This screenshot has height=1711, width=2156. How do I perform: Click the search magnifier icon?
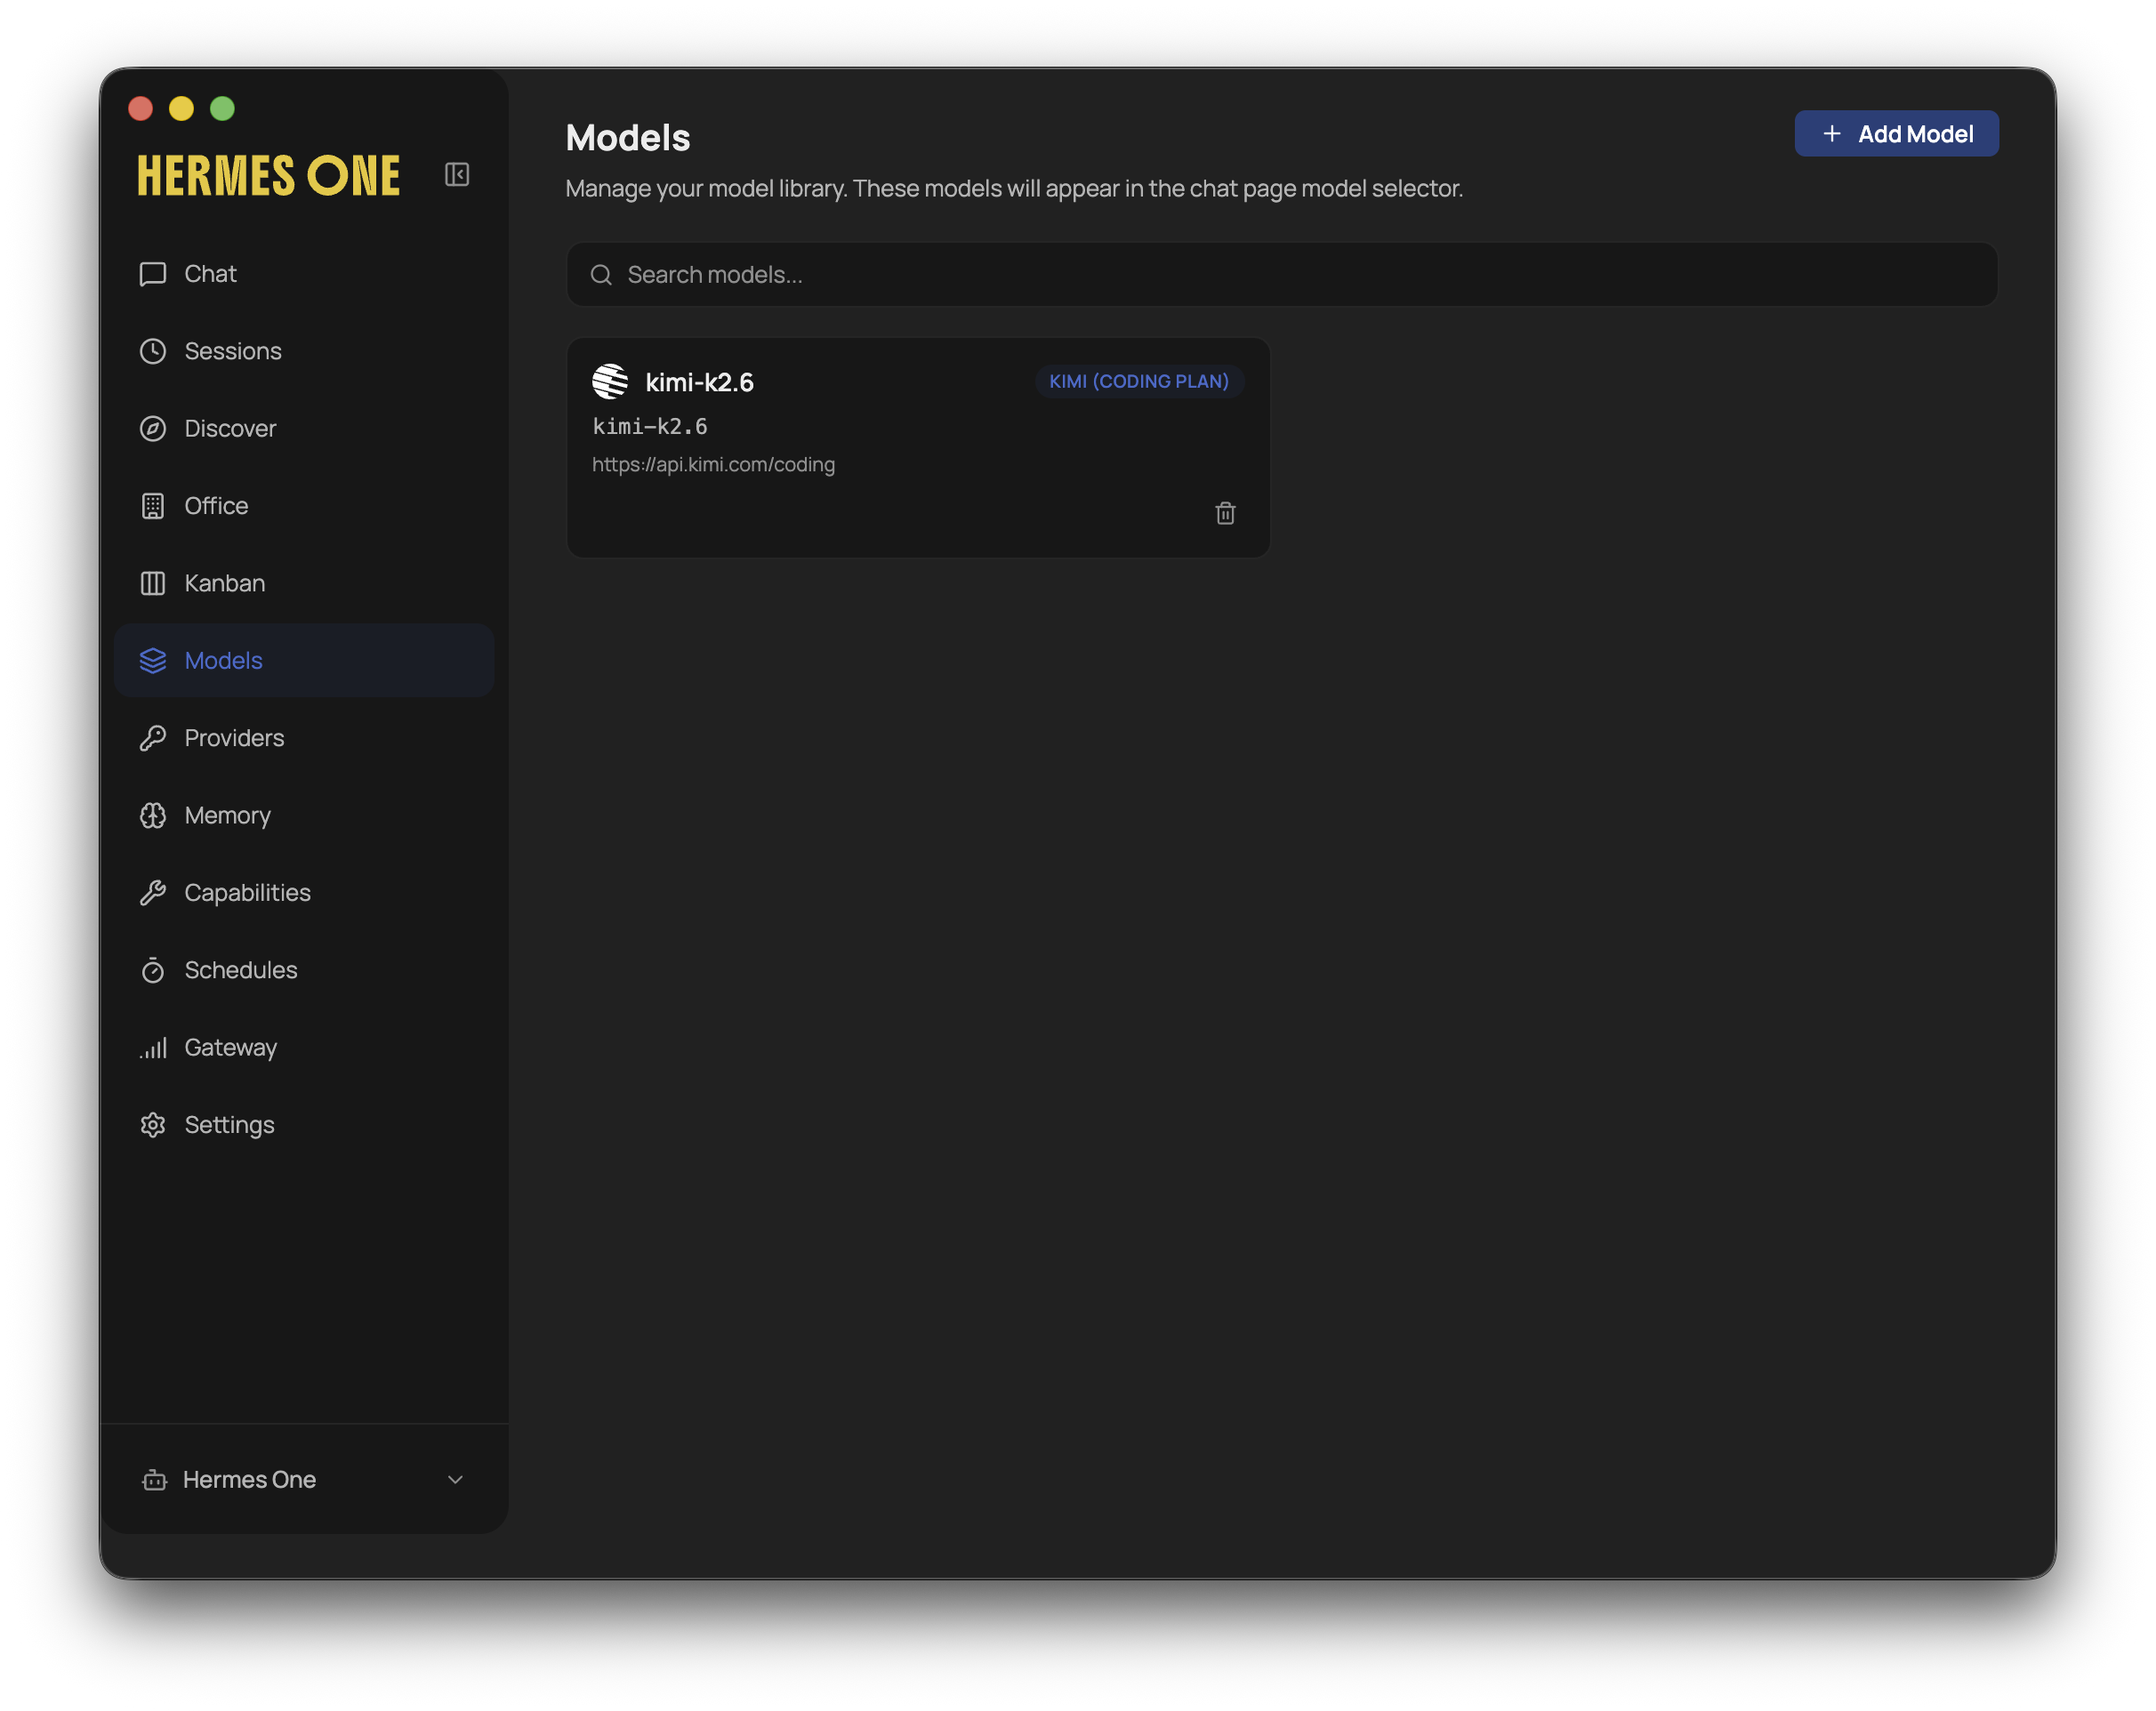[601, 275]
